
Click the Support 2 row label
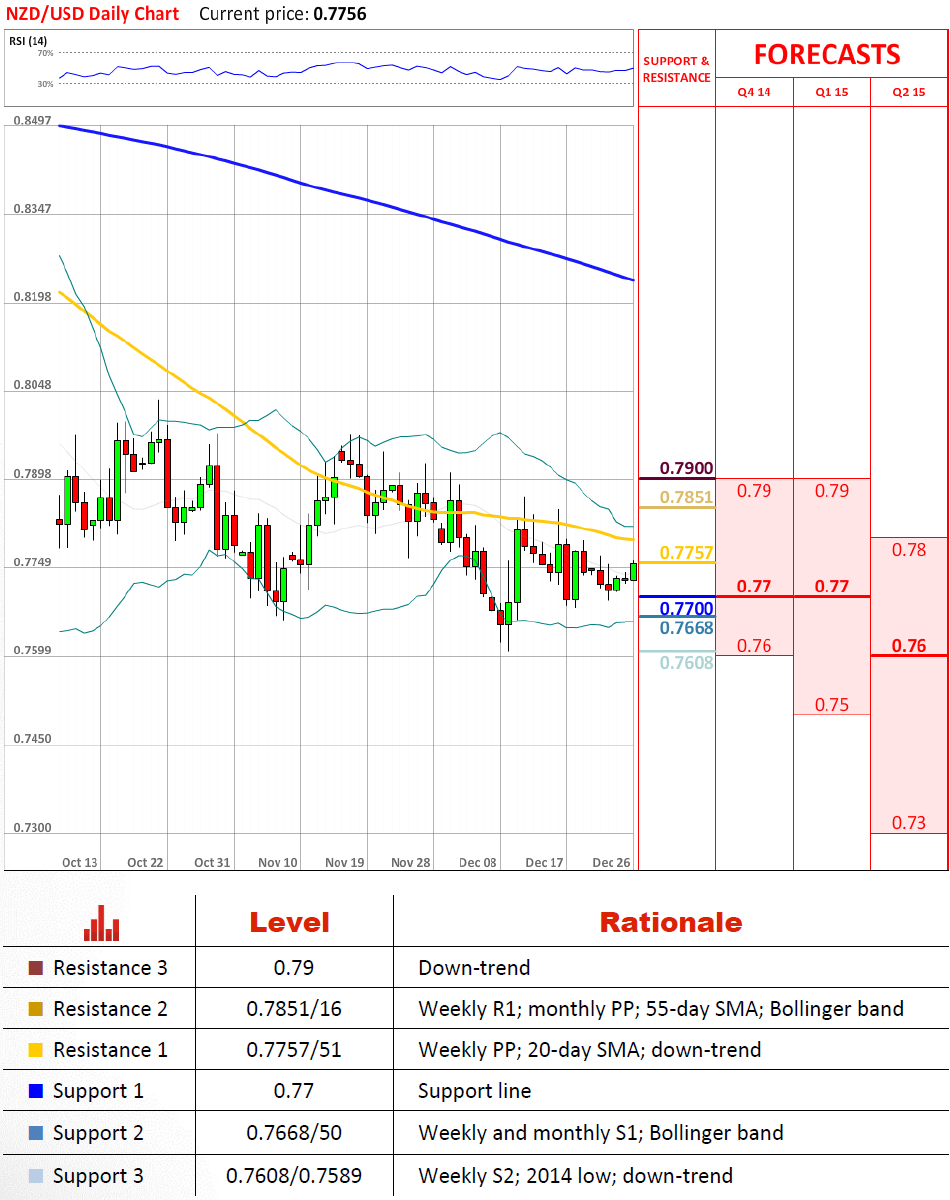[x=98, y=1134]
